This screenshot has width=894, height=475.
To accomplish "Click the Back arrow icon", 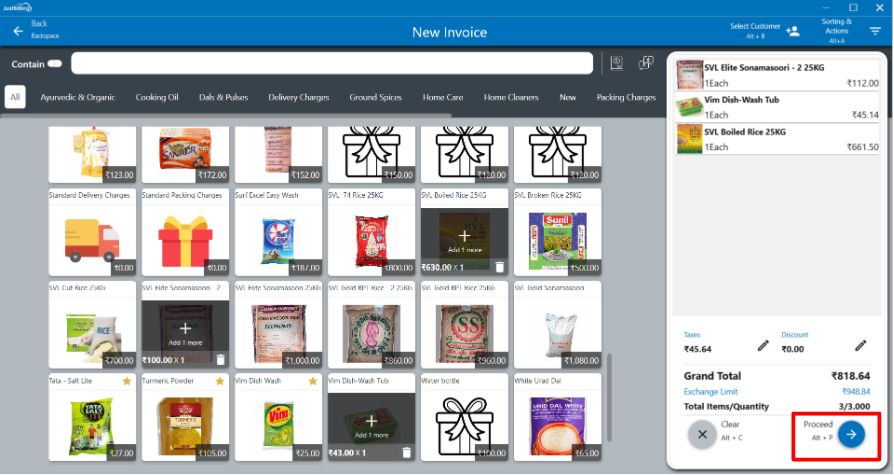I will click(x=18, y=31).
